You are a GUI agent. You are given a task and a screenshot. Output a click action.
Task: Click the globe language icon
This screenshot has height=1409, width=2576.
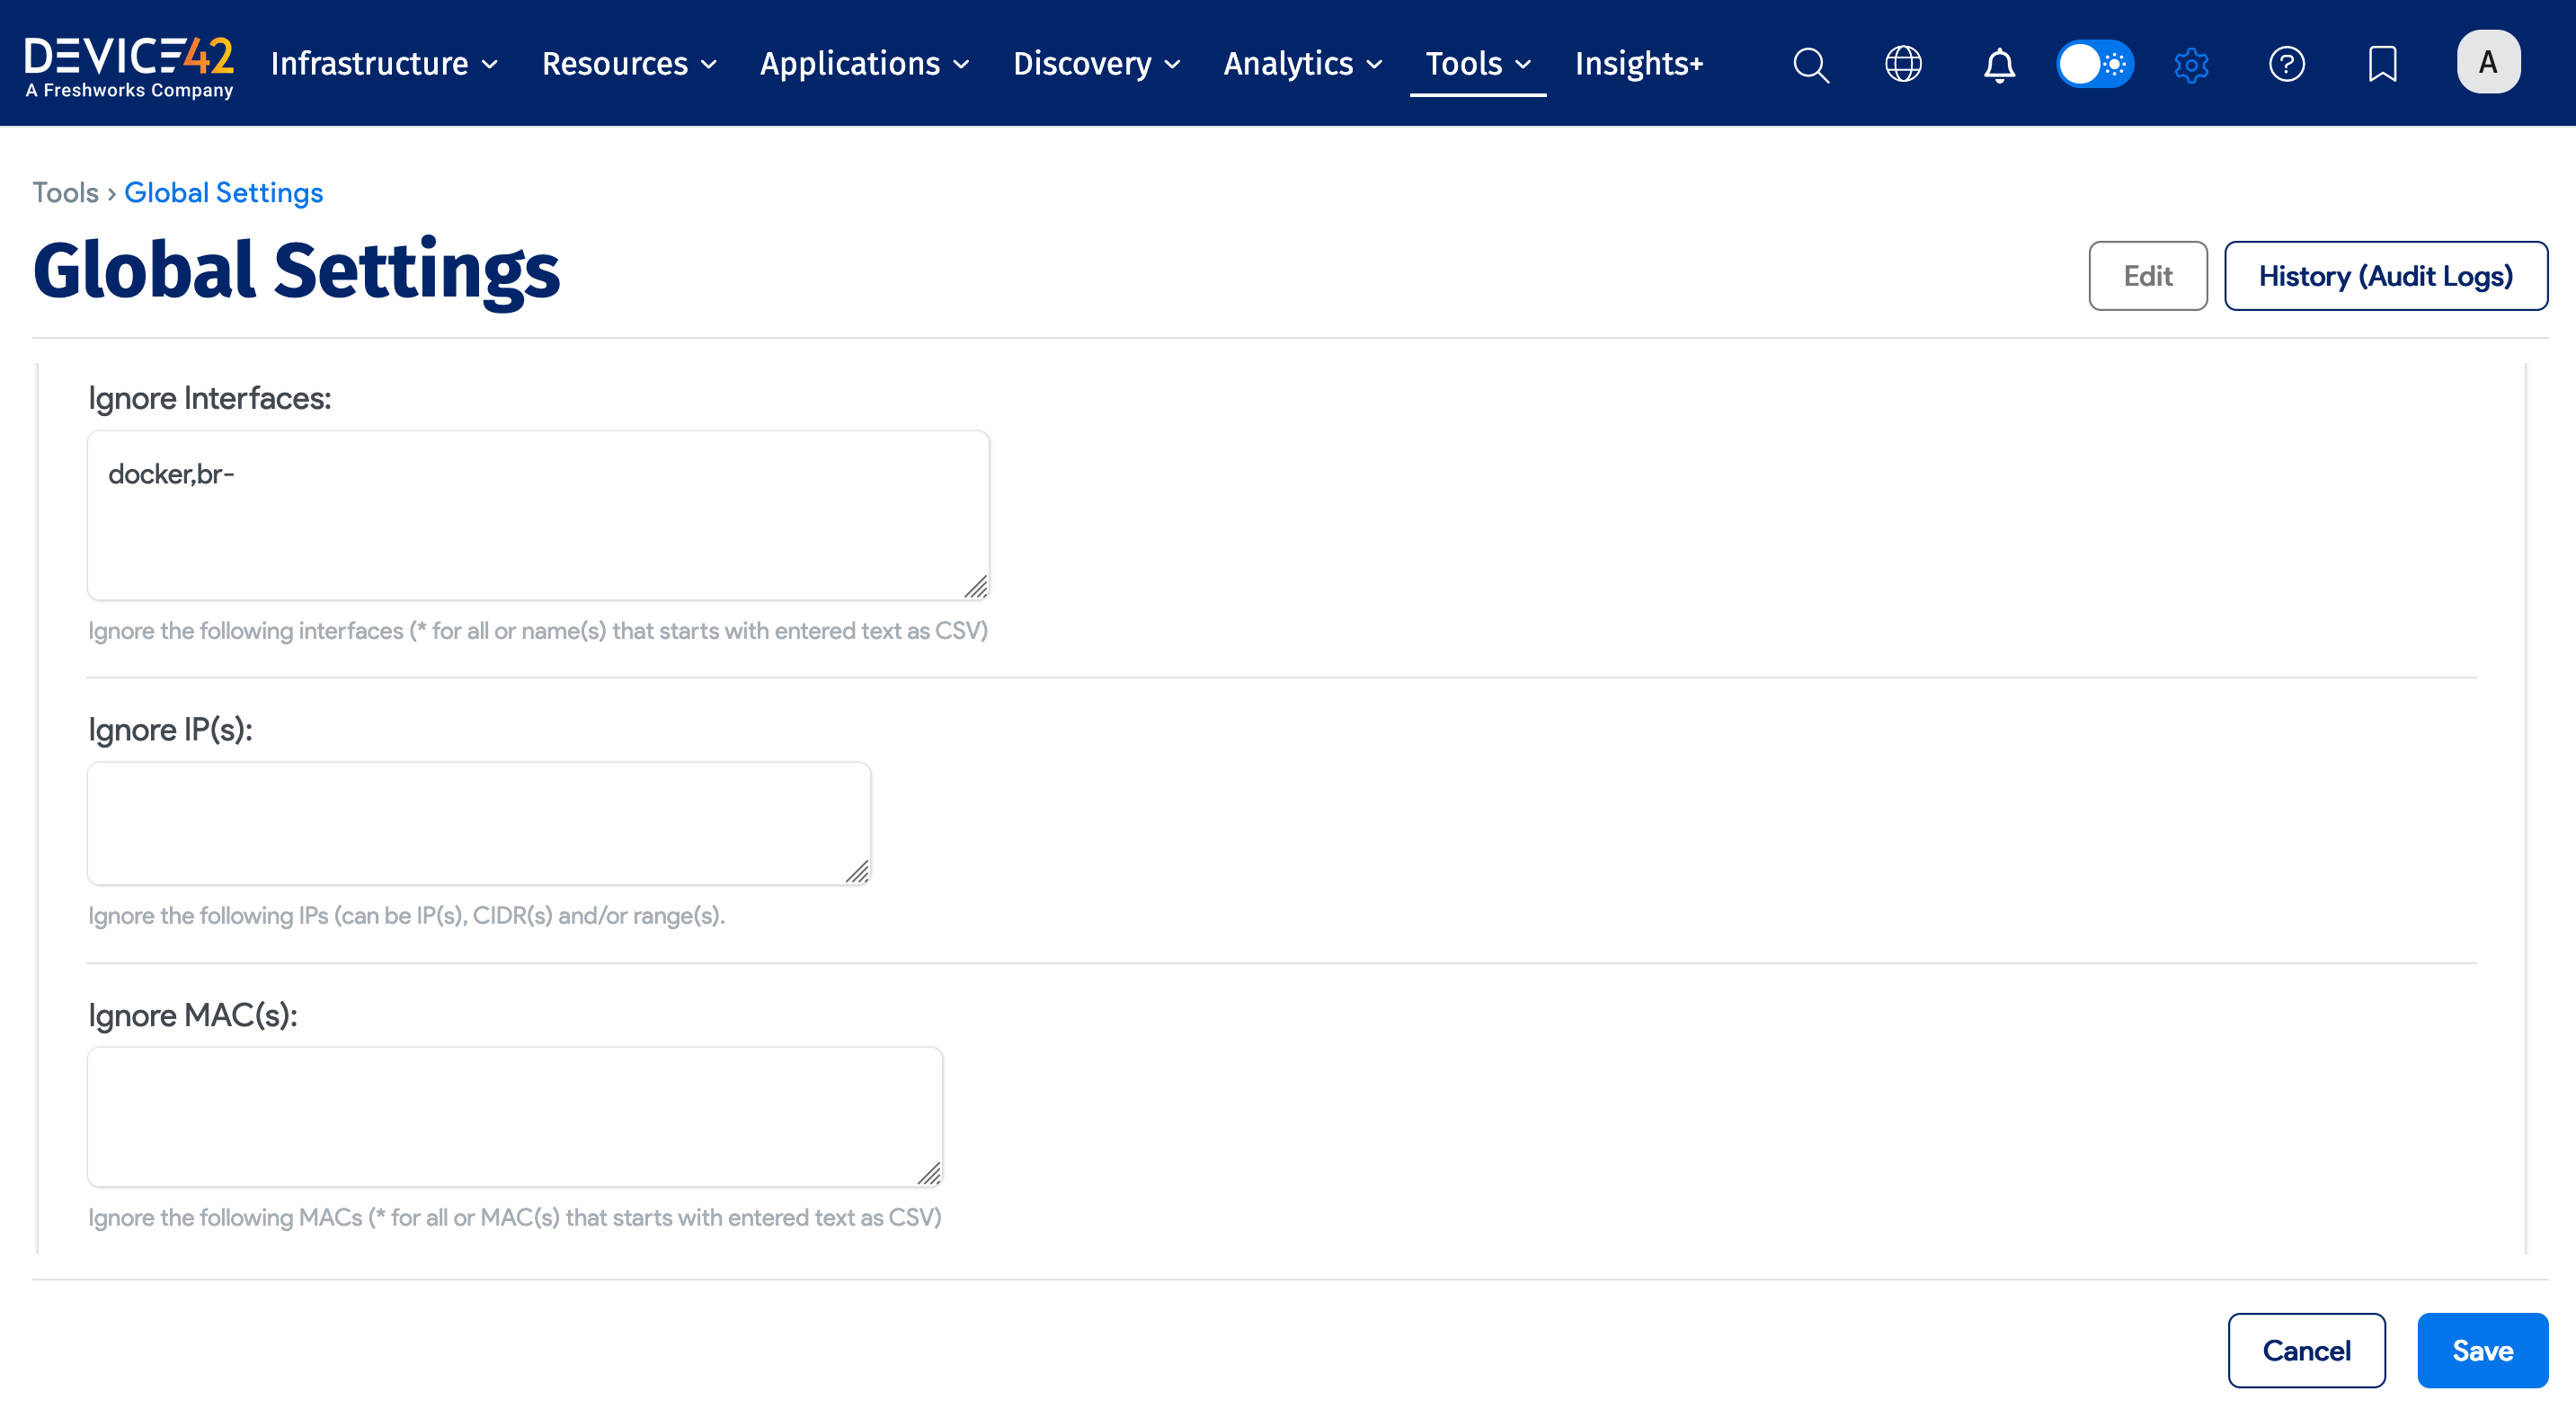pyautogui.click(x=1903, y=64)
